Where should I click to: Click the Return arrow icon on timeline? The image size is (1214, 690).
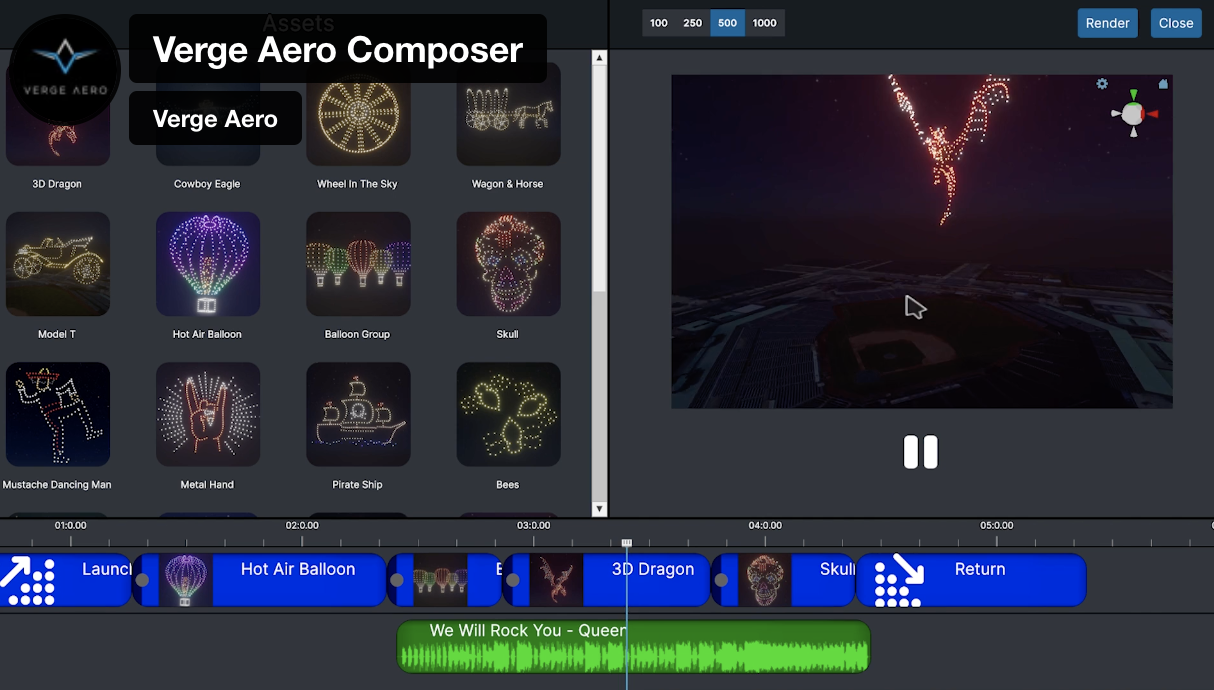pos(898,580)
